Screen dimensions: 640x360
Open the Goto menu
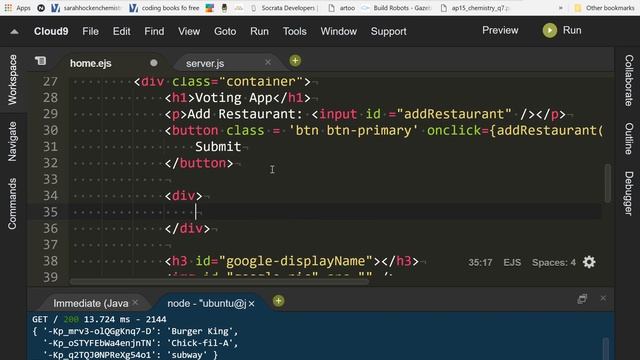[225, 31]
